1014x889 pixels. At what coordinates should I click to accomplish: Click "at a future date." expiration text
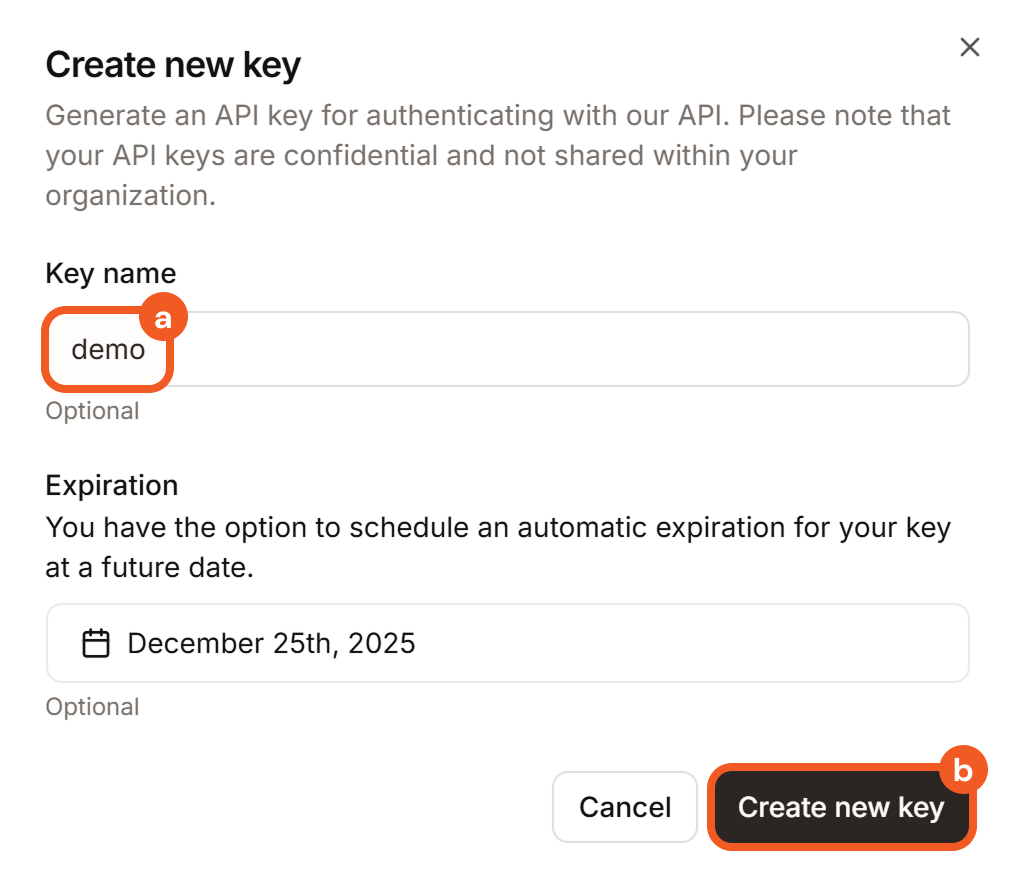(150, 568)
